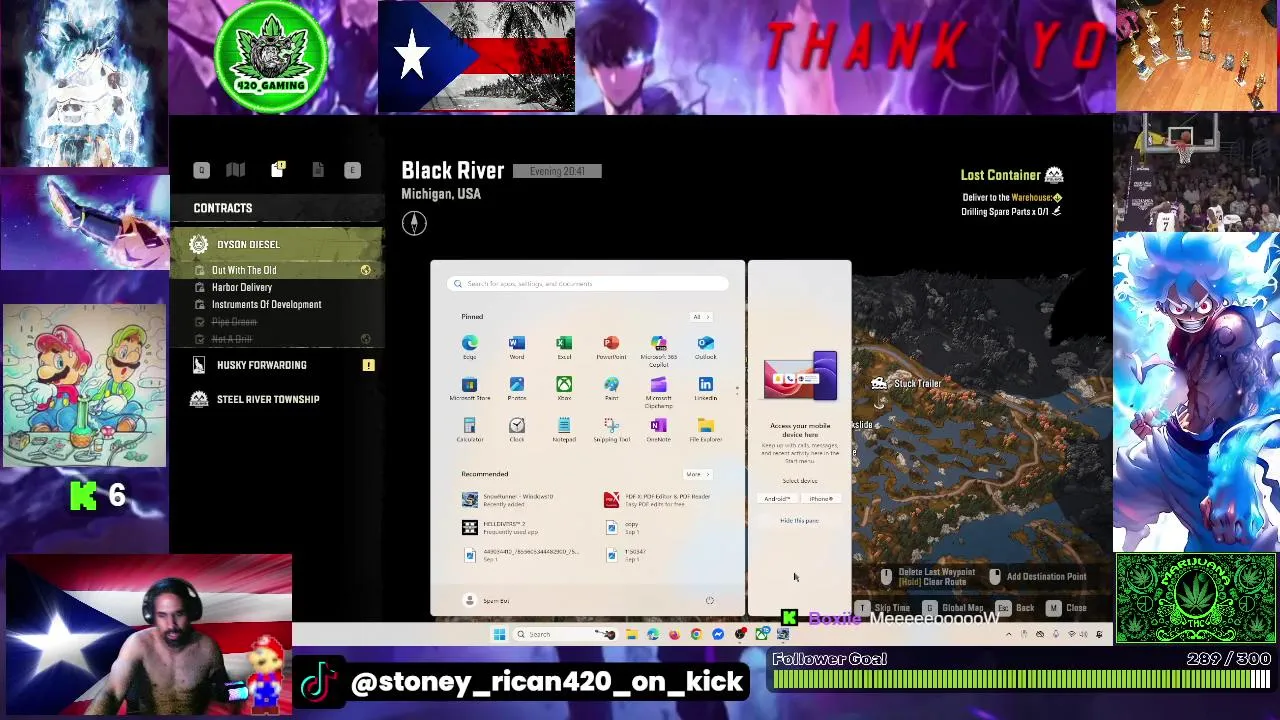The width and height of the screenshot is (1280, 720).
Task: Click the Wi-Fi icon in system tray
Action: point(1072,634)
